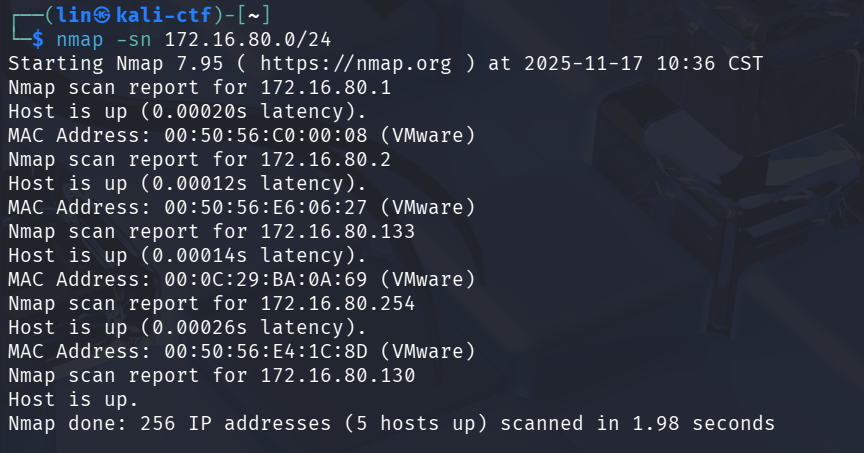Click the MAC address 00:0C:29:BA:0A:69
Screen dimensions: 864x453
coord(266,279)
